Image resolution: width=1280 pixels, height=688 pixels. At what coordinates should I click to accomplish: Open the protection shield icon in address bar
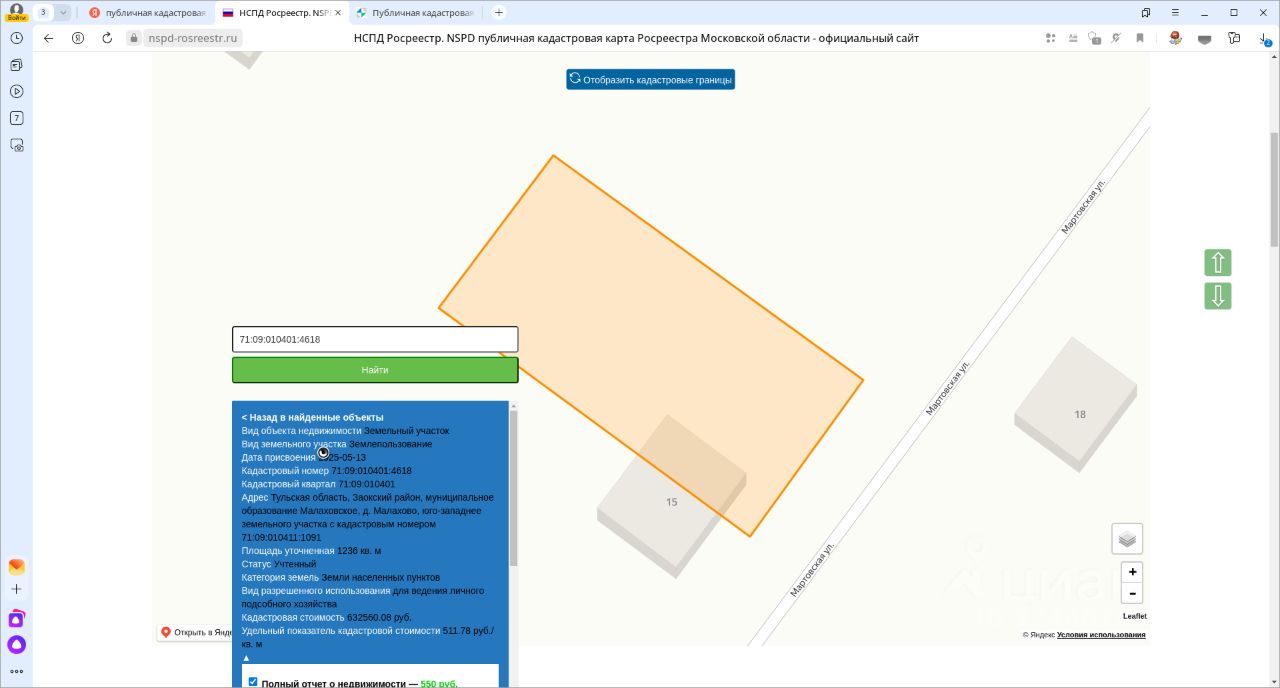[1095, 38]
